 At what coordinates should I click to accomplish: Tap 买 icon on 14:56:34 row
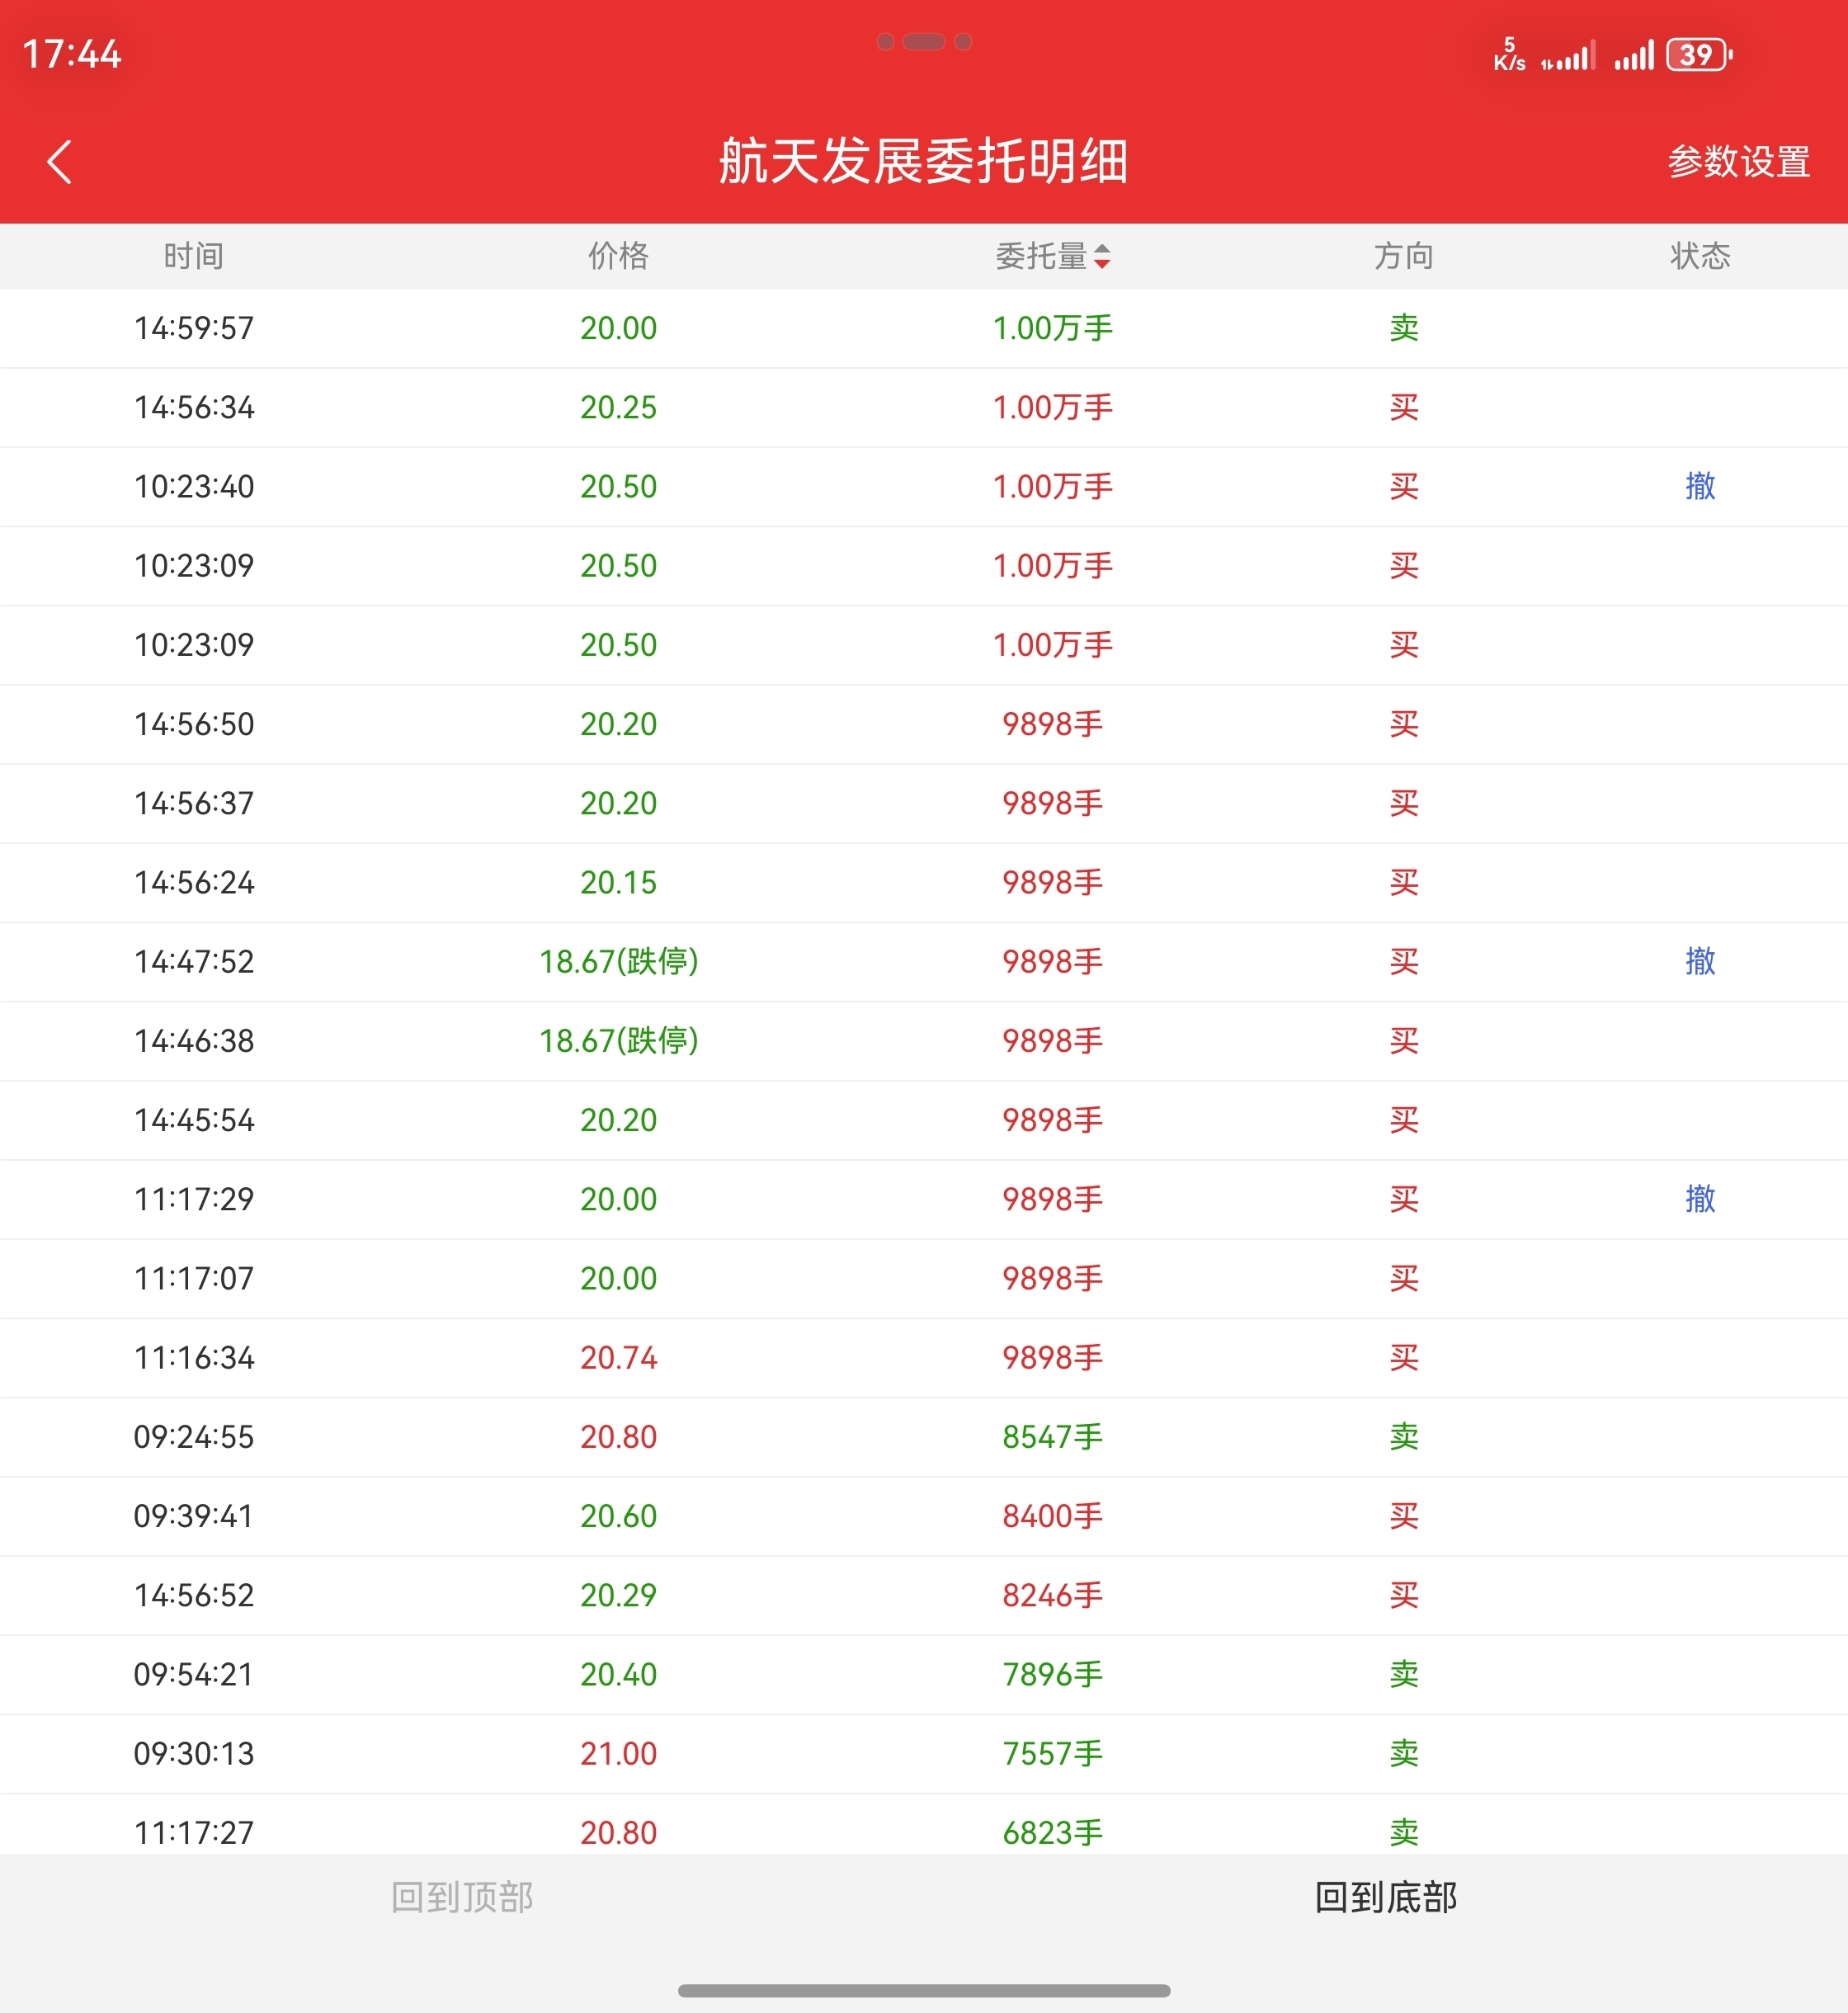[1403, 407]
